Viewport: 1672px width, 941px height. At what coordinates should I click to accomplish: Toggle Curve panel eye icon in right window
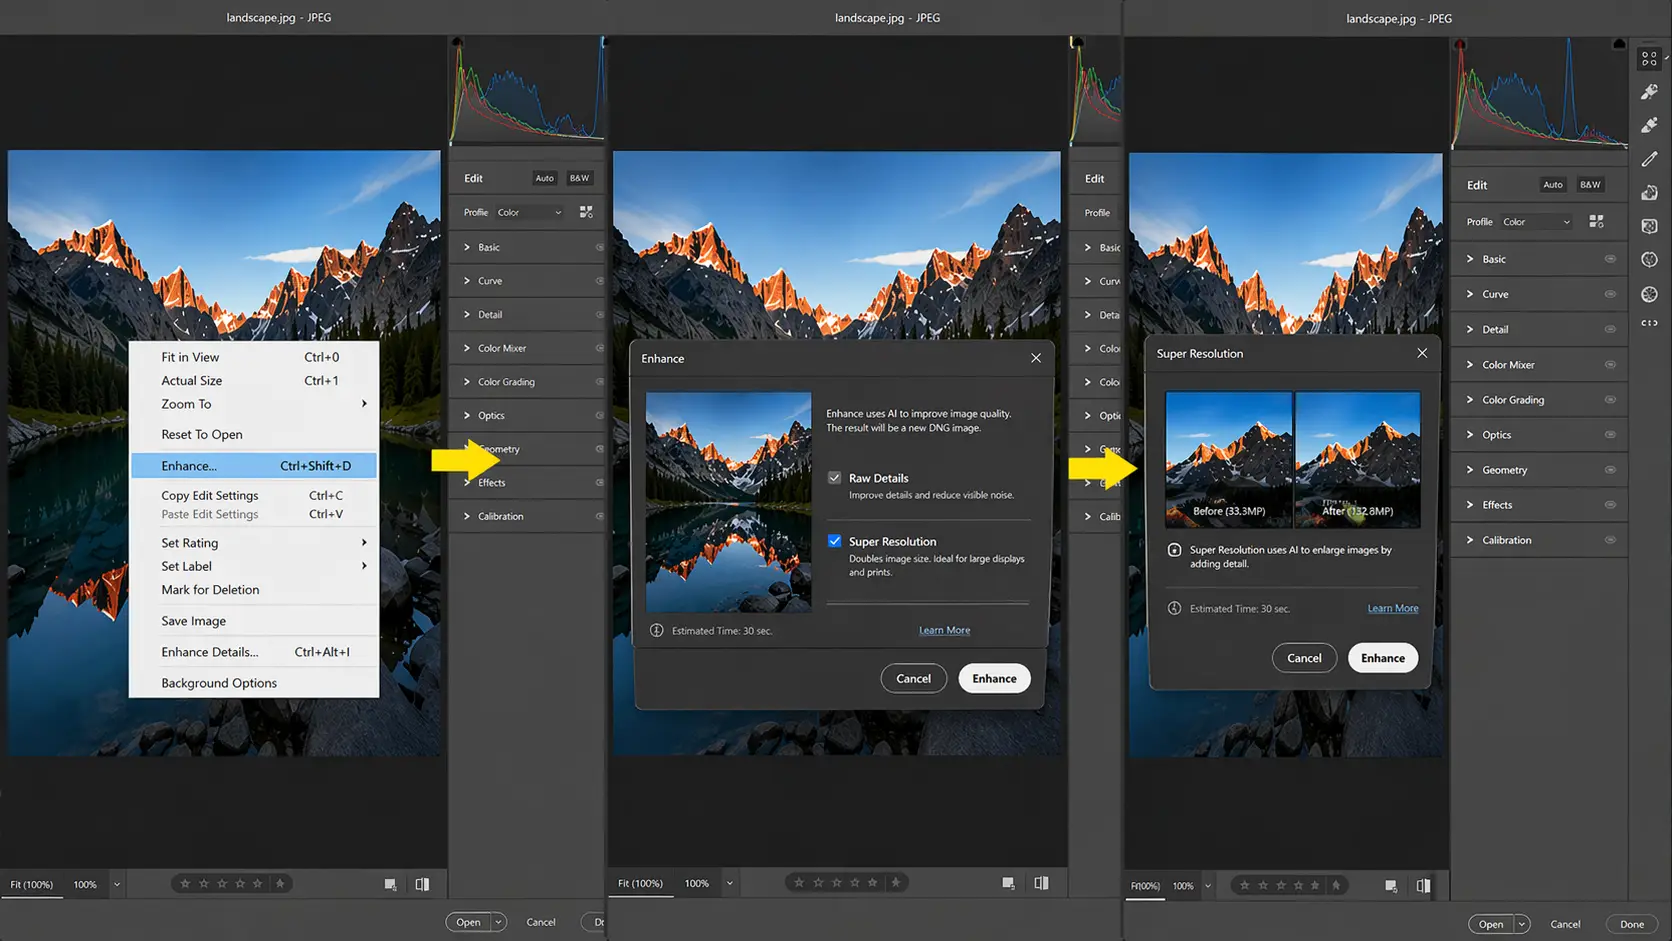1610,294
